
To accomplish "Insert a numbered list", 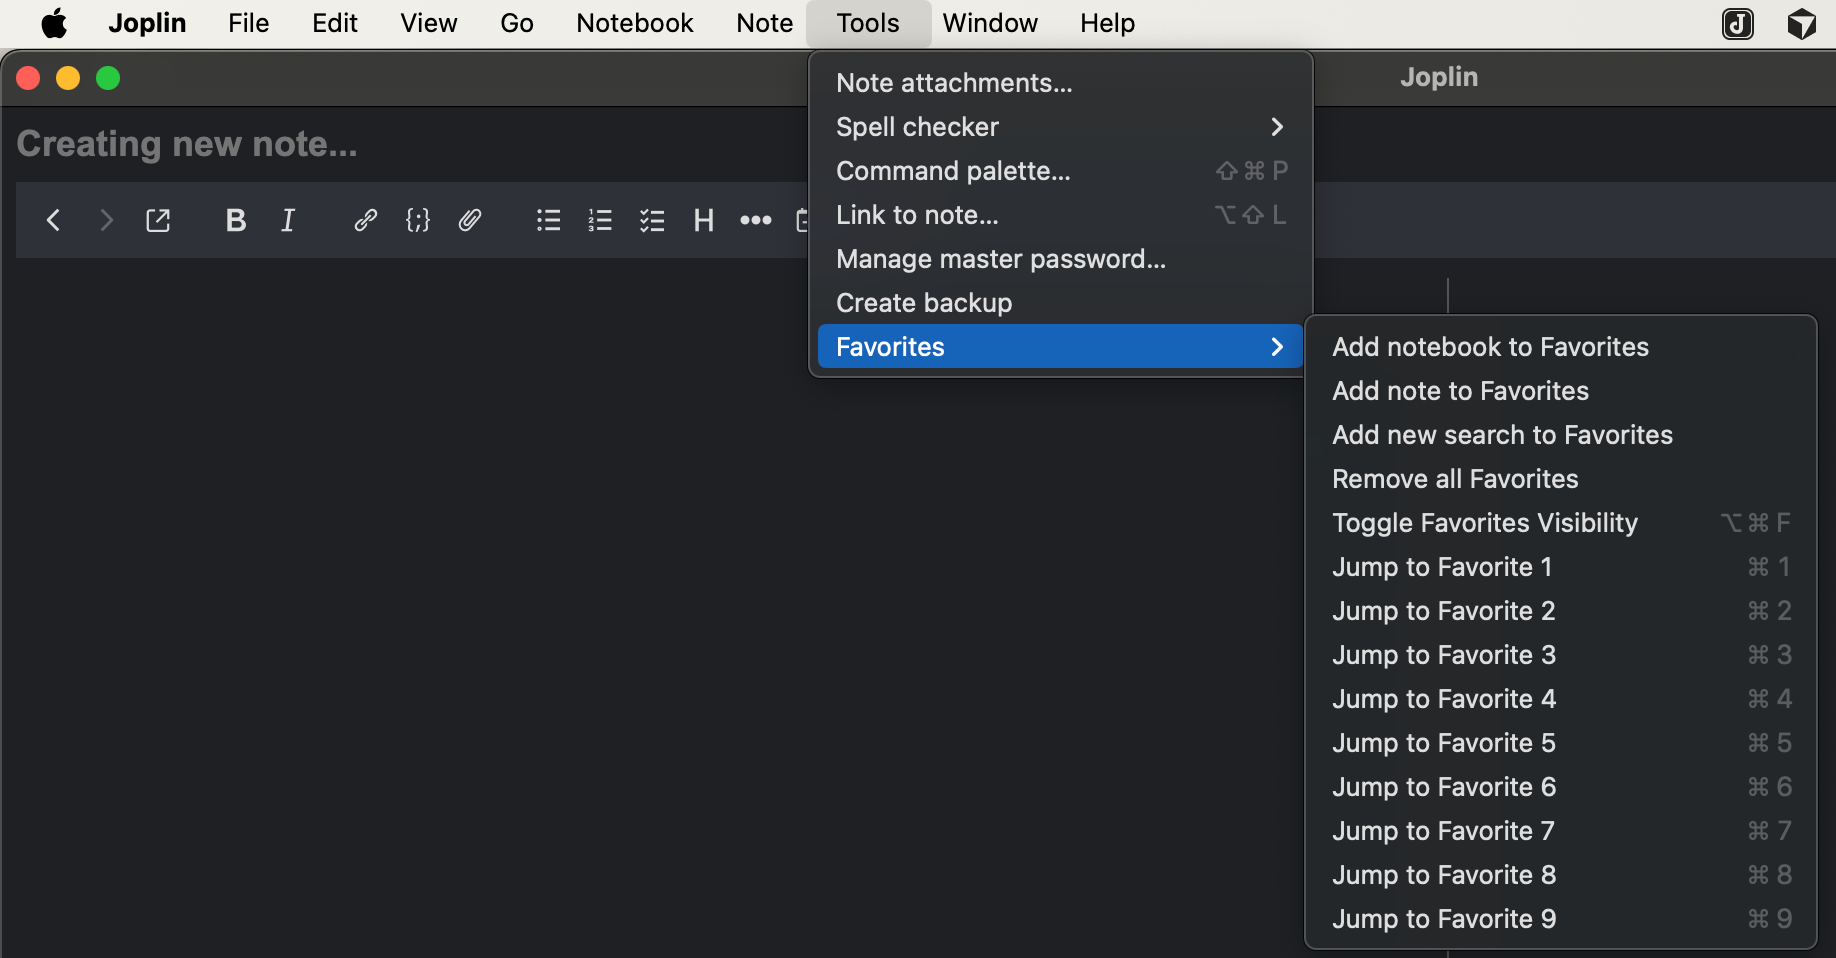I will [600, 220].
